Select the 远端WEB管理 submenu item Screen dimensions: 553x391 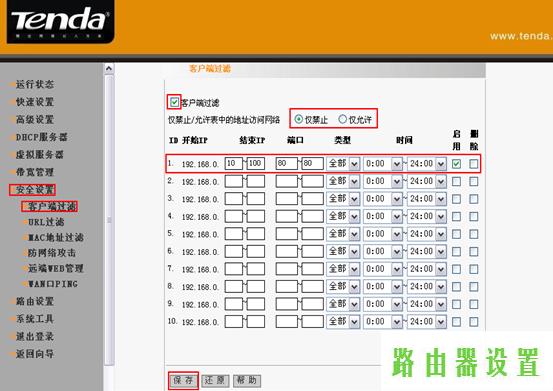56,268
